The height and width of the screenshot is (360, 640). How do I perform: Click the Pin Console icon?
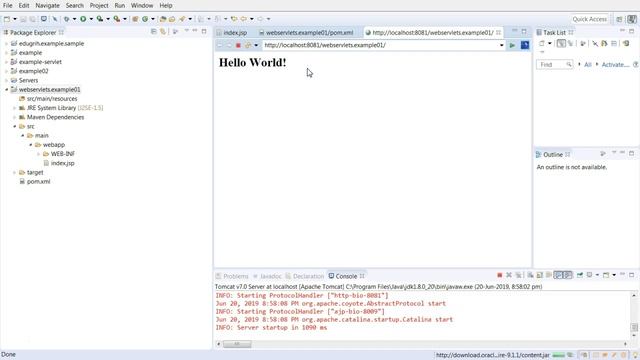(x=580, y=276)
